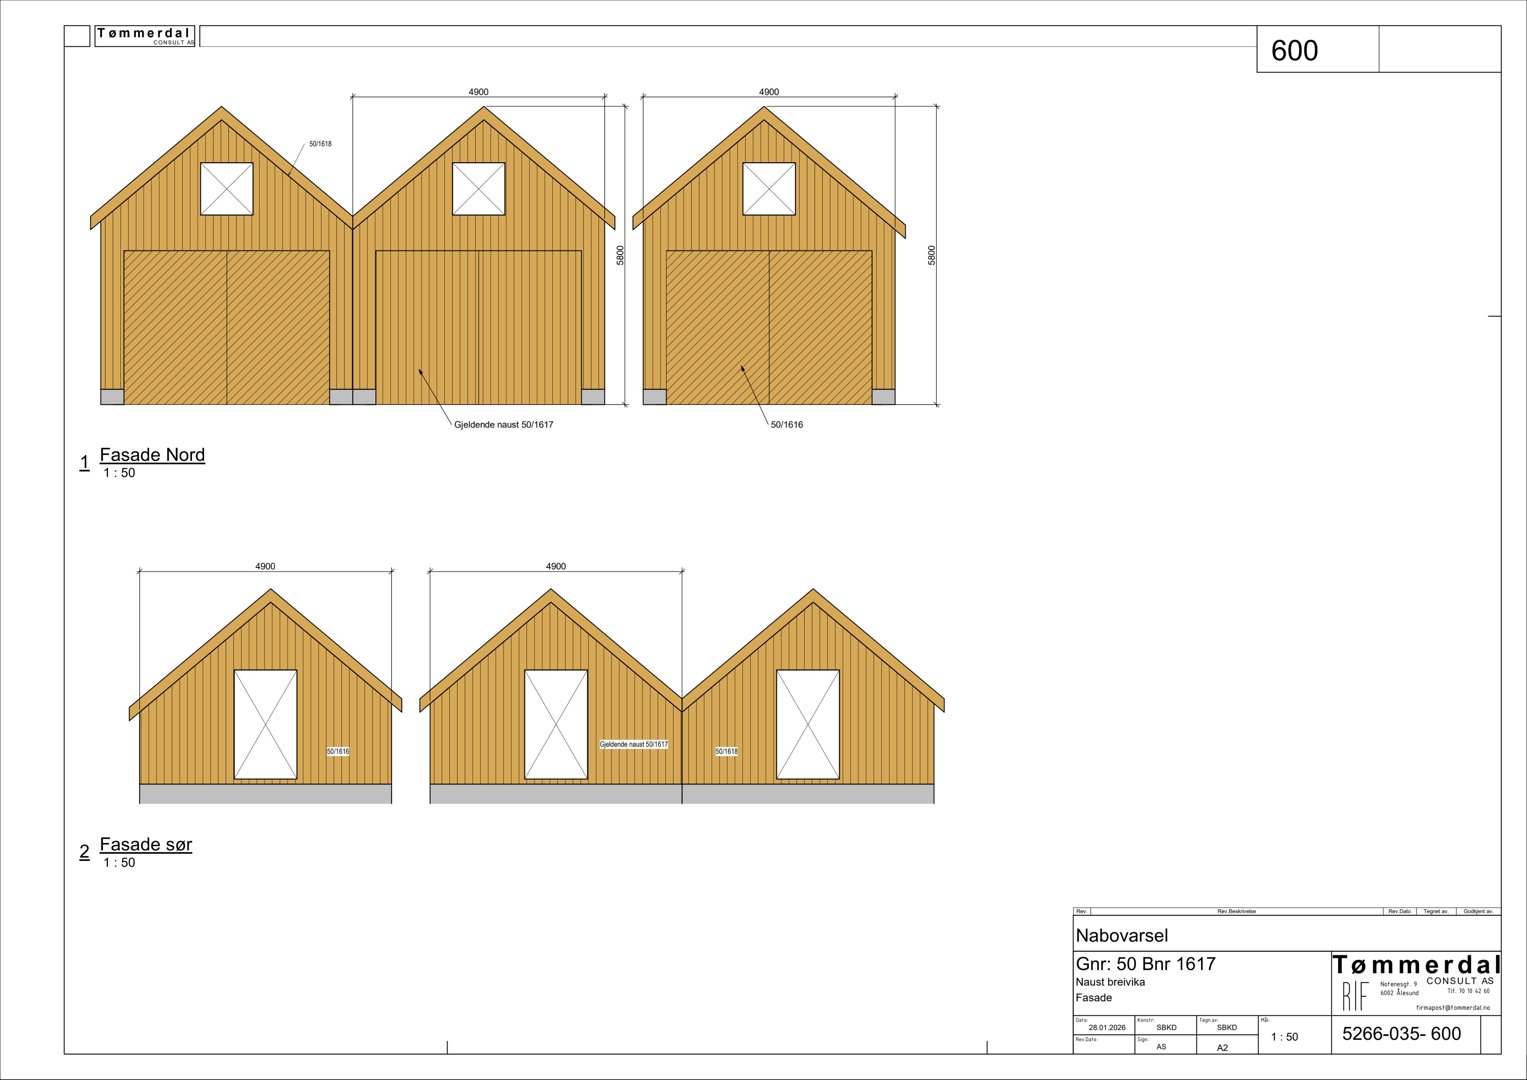Screen dimensions: 1527x1080
Task: Click the Gjeldende naust 50/1617 label under north facade
Action: pos(504,425)
